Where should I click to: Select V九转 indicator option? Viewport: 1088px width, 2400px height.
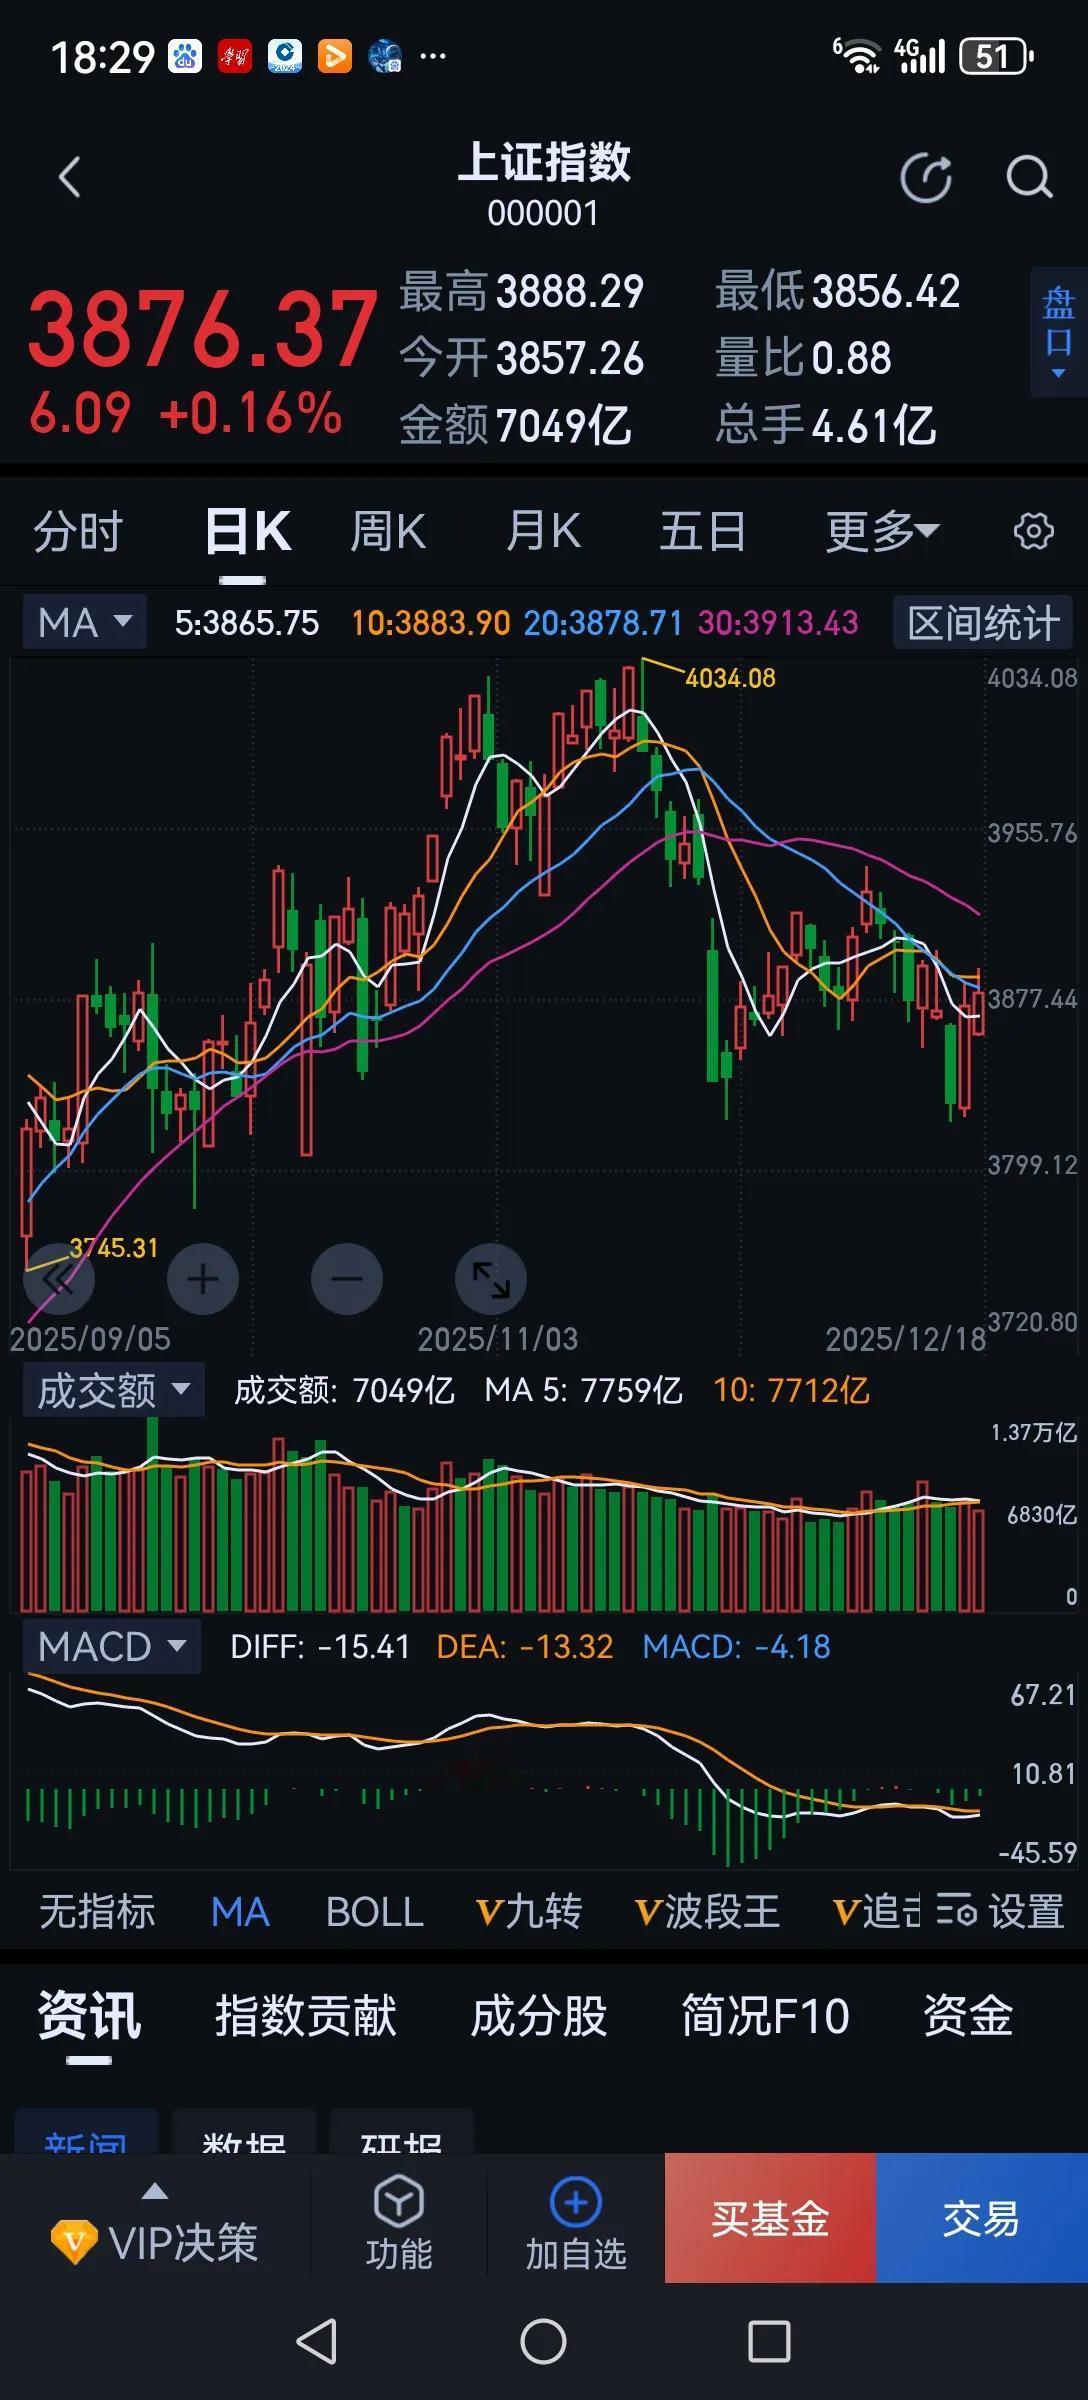coord(529,1911)
